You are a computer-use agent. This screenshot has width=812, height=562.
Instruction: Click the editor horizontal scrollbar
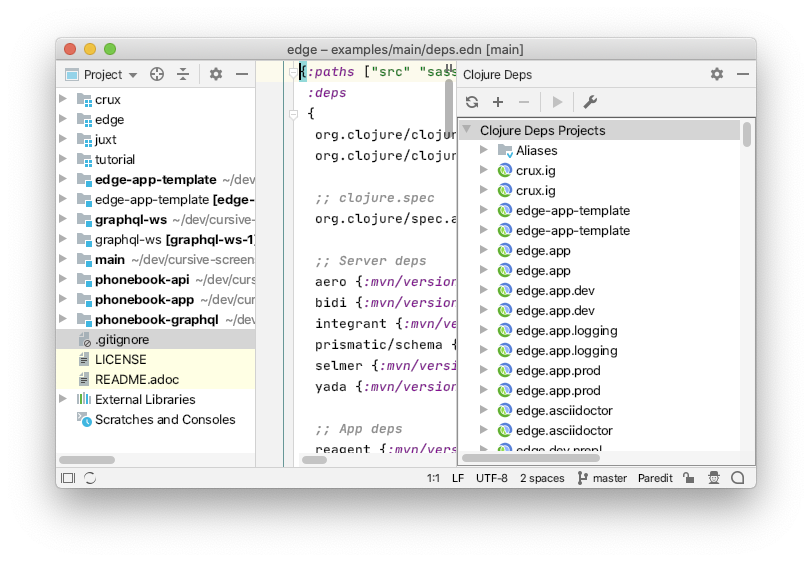point(314,460)
